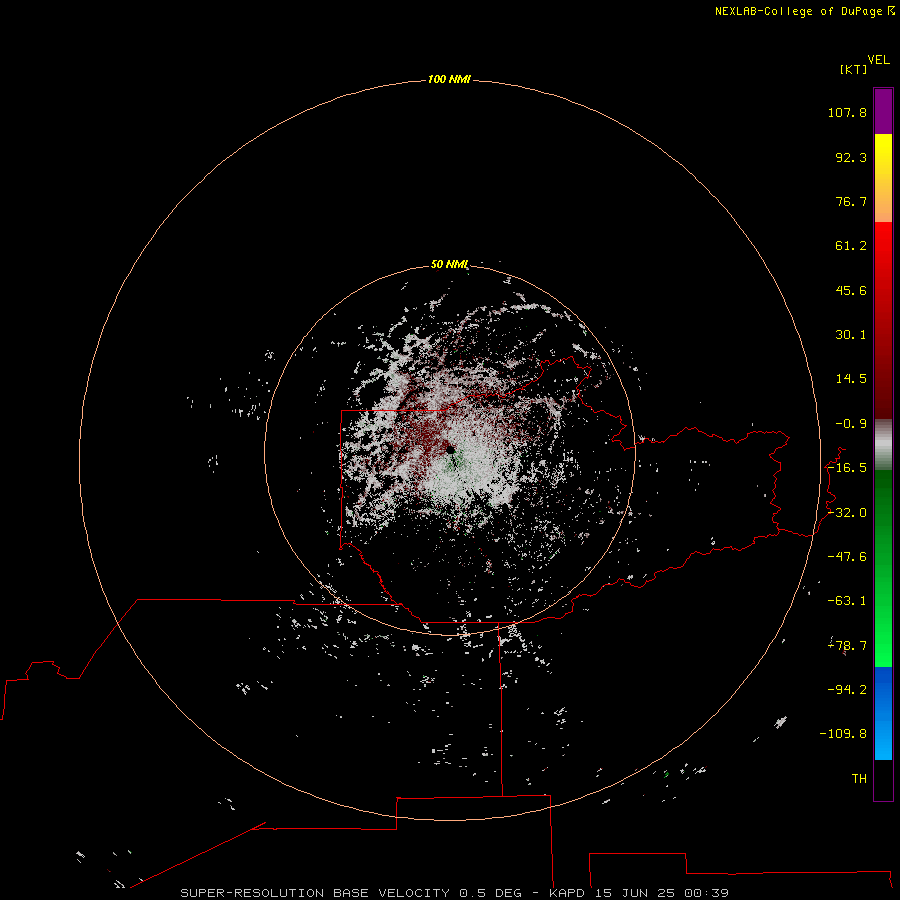Click the -47.6 velocity scale value
Screen dimensions: 900x900
coord(847,557)
